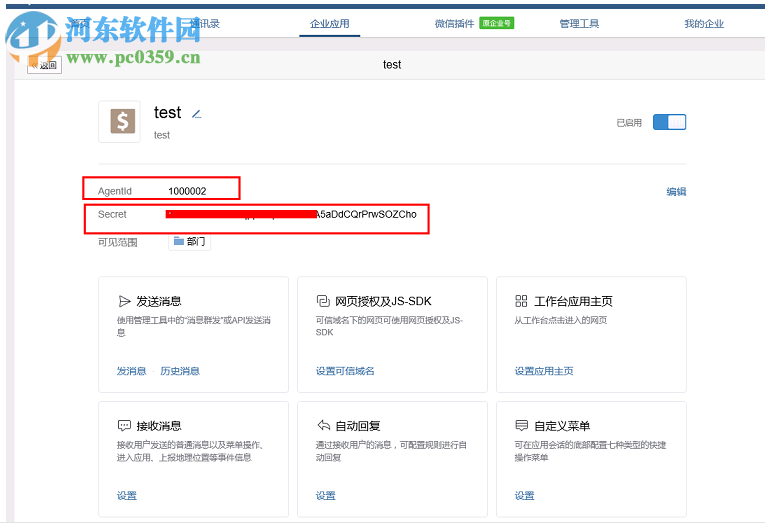Select the AgentId value 1000002
The width and height of the screenshot is (765, 523).
pos(187,191)
